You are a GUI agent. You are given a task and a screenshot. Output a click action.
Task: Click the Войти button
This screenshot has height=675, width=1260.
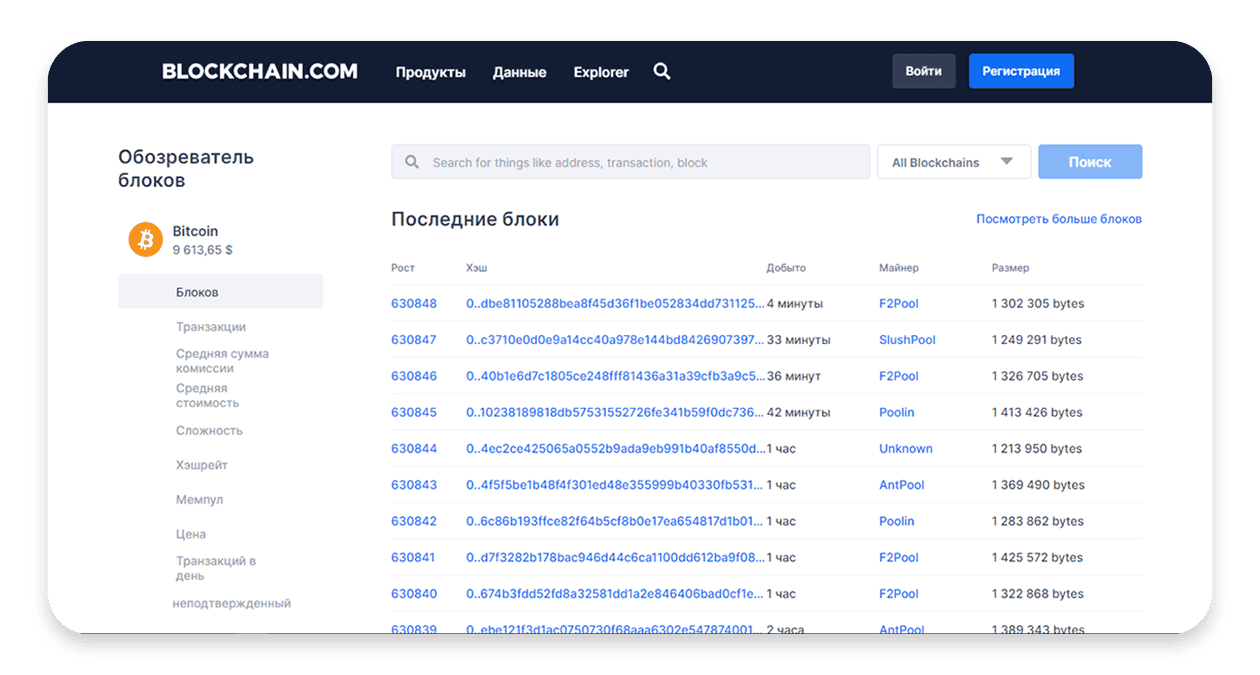[924, 71]
